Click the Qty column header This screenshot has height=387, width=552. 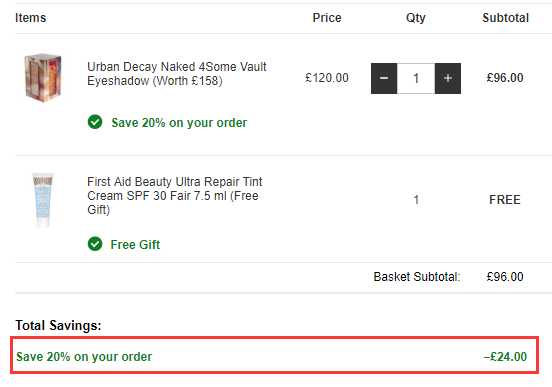coord(416,18)
